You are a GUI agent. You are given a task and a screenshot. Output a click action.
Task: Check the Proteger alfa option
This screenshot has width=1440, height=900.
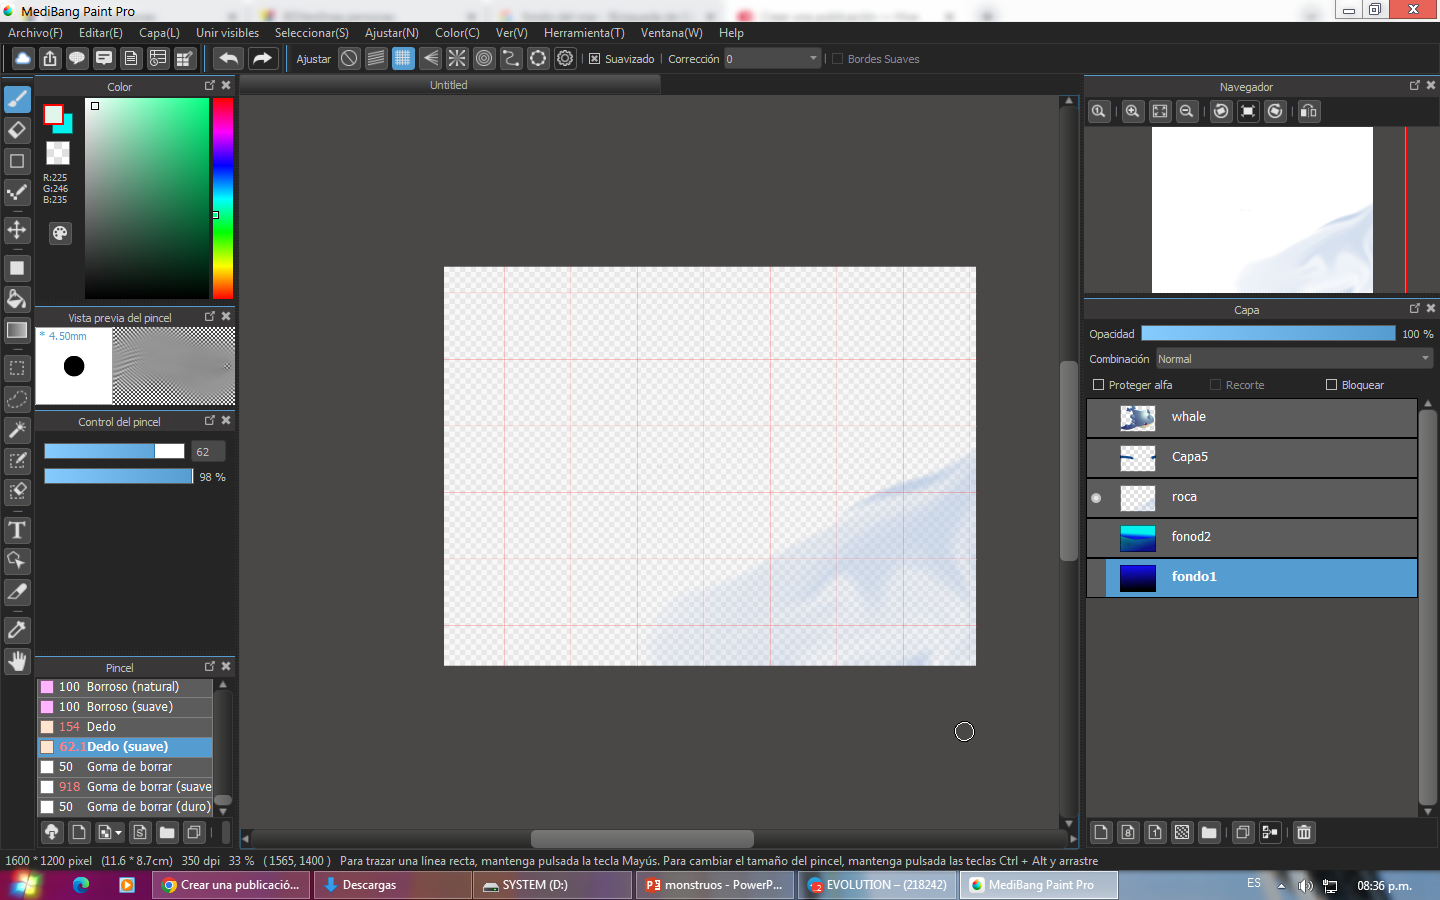pyautogui.click(x=1098, y=385)
